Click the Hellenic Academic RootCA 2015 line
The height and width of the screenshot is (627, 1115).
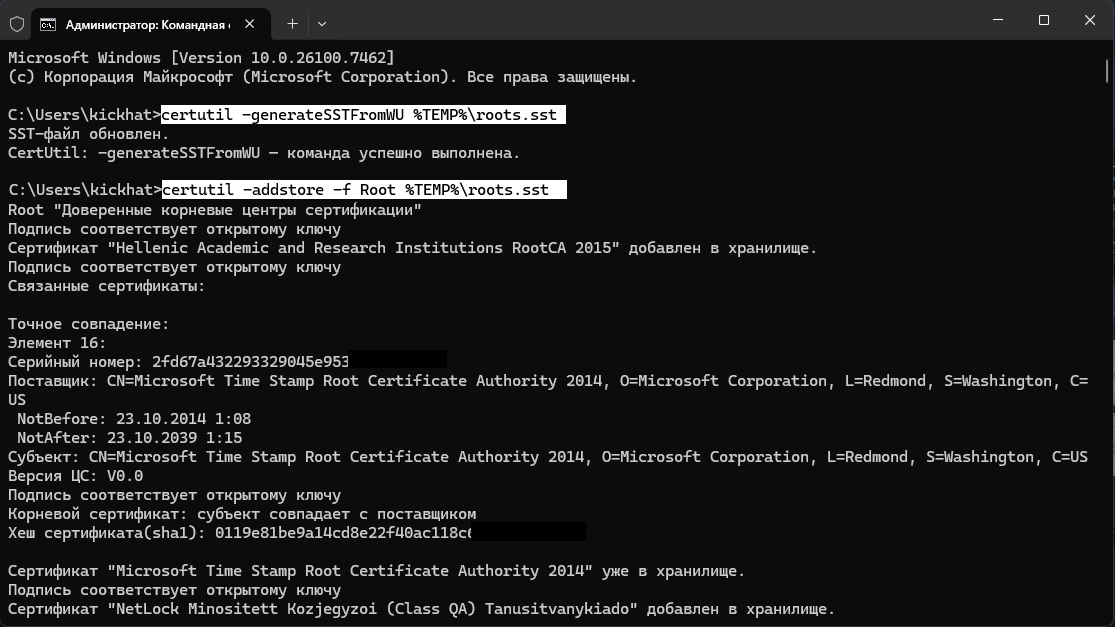coord(412,248)
